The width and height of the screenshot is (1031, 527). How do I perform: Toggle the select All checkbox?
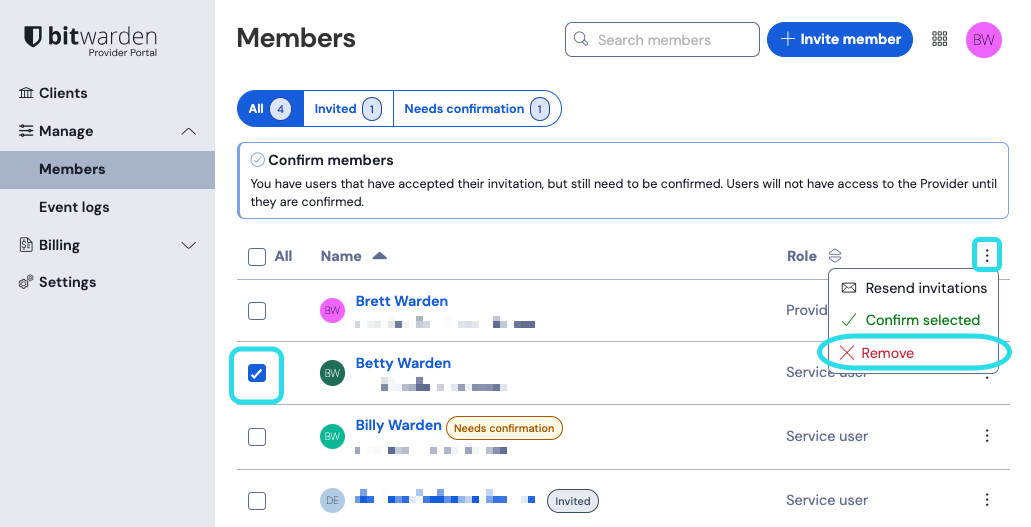(x=257, y=257)
